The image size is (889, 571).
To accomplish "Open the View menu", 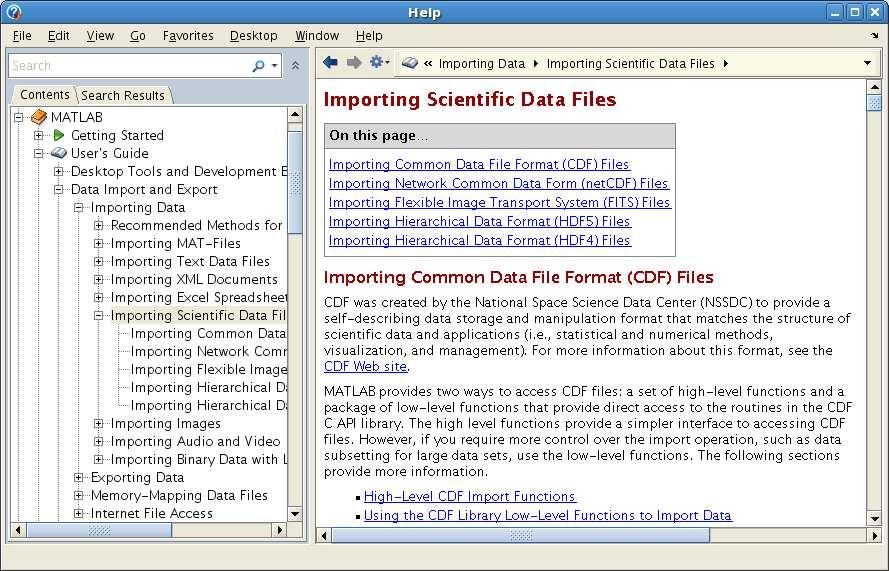I will (x=100, y=36).
